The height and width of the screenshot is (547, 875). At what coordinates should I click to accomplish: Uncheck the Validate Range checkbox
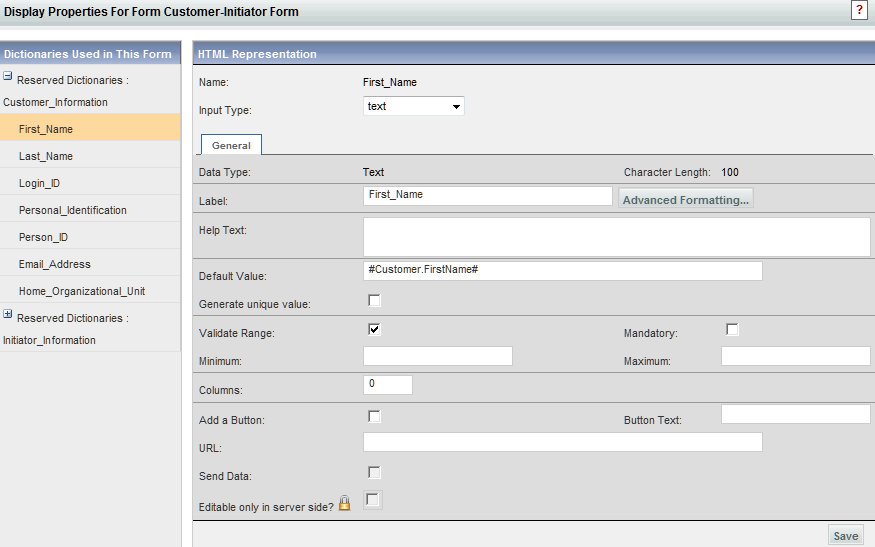[374, 329]
